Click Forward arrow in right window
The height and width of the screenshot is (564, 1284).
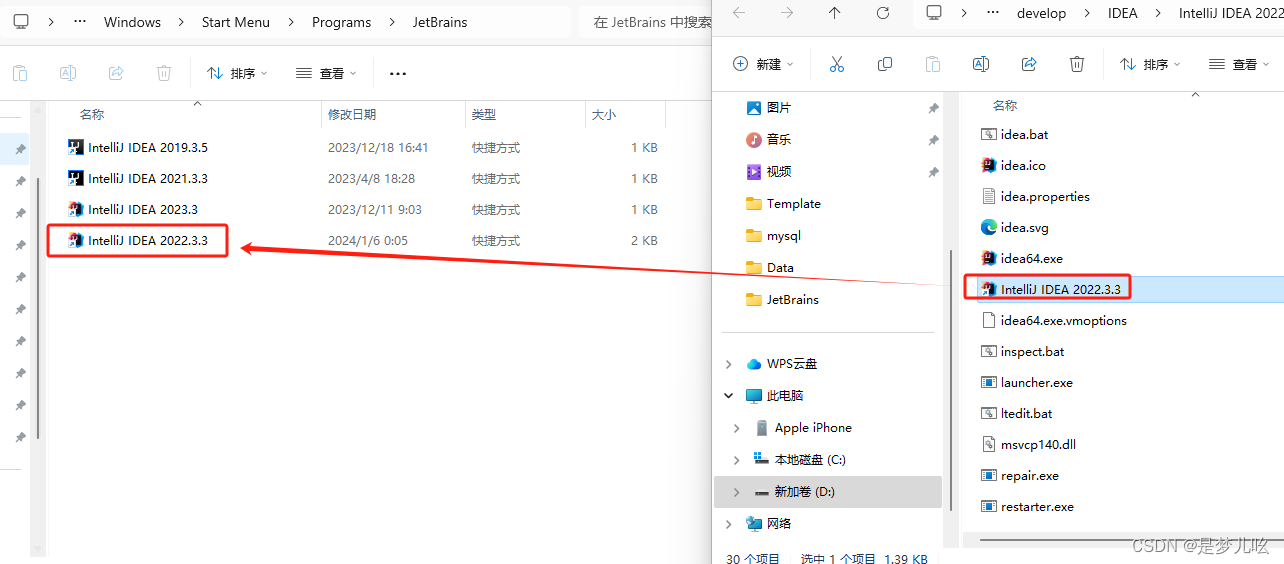tap(787, 13)
